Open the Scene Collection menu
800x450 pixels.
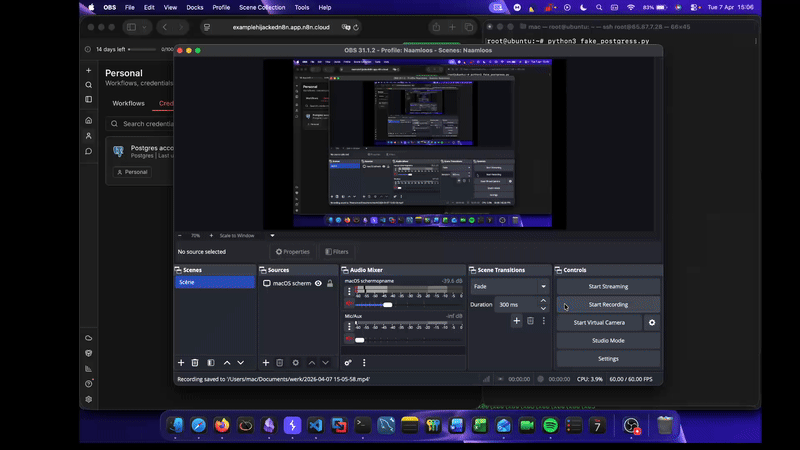pos(261,7)
